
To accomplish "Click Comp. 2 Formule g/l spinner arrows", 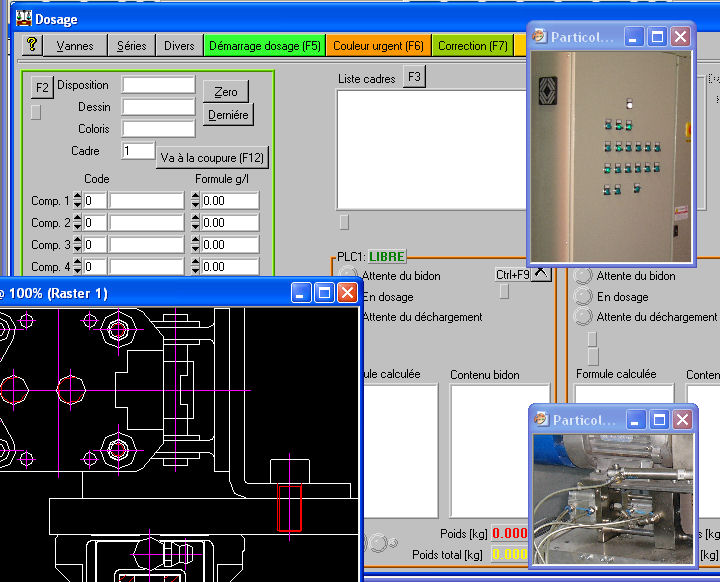I will (195, 223).
